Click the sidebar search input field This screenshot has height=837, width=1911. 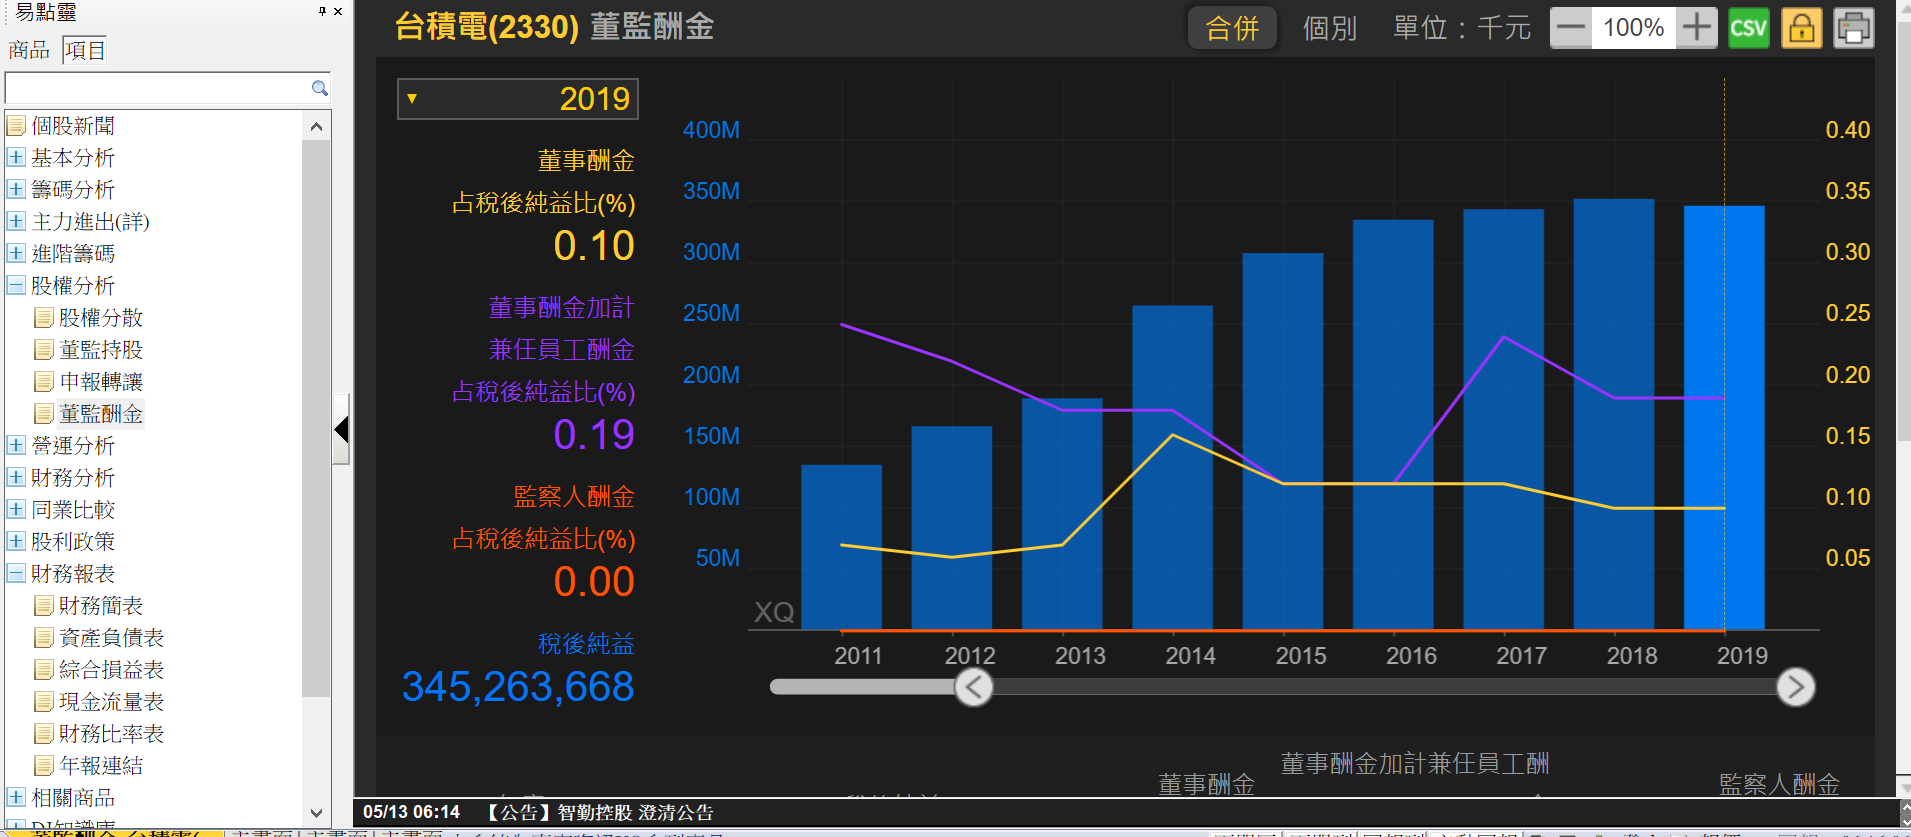pos(158,88)
